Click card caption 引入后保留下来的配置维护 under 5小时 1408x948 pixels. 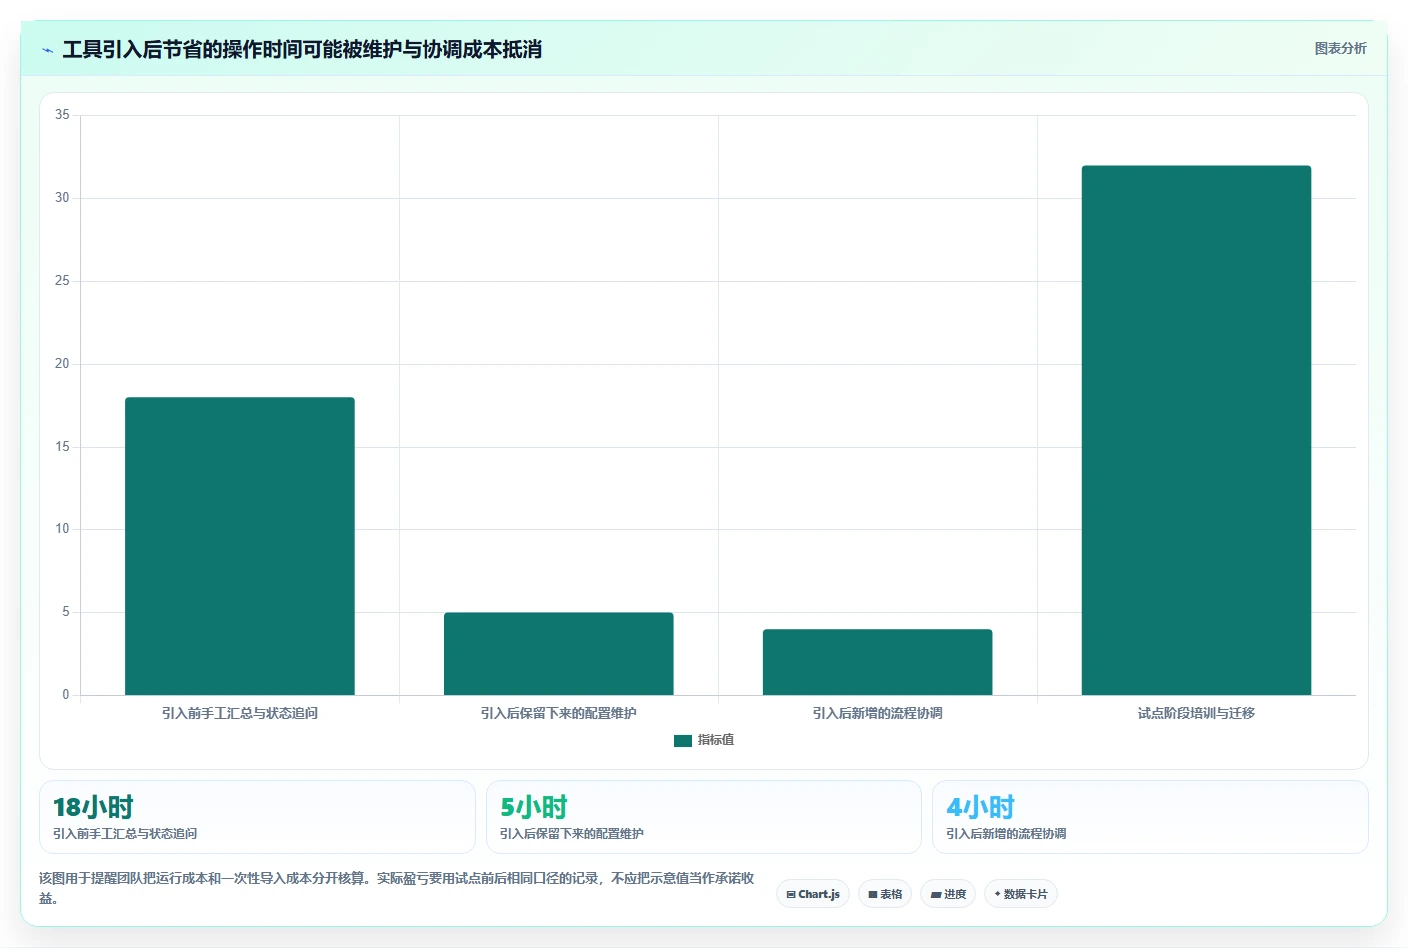pyautogui.click(x=572, y=833)
